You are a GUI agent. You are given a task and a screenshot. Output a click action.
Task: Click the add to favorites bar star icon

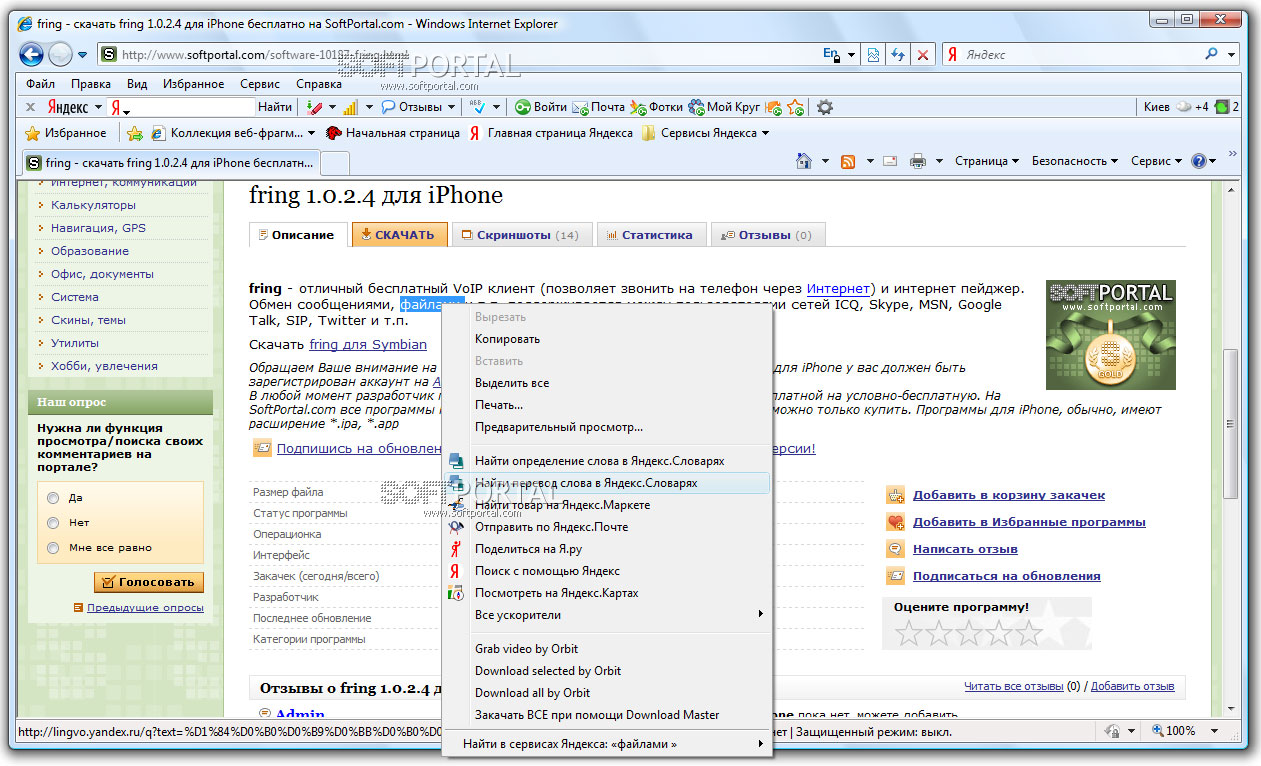(134, 133)
